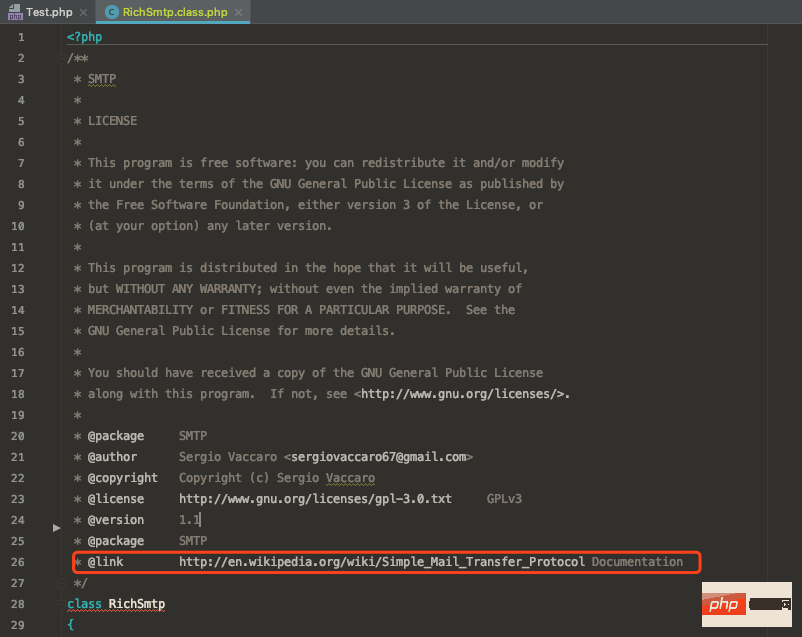Place cursor on the <?php opening tag
The width and height of the screenshot is (802, 637).
click(x=84, y=37)
